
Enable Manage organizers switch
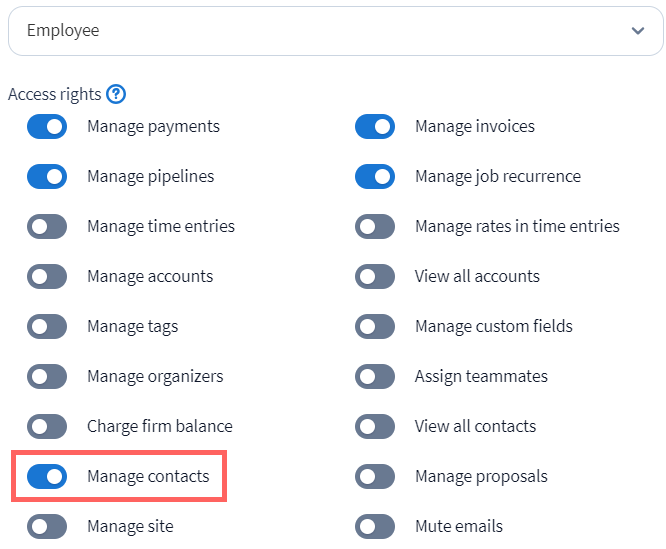point(47,377)
